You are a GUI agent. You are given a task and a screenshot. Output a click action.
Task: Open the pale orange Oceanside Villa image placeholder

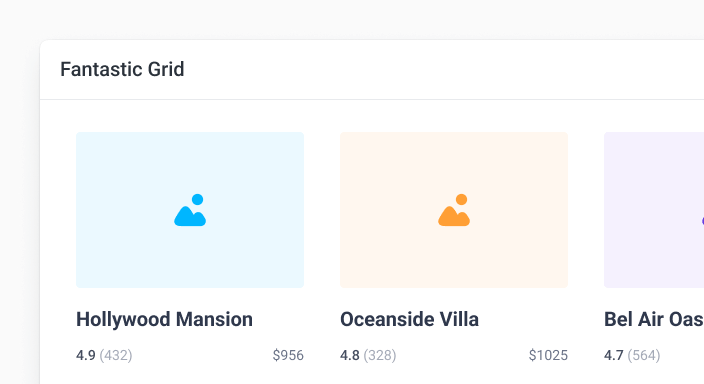(x=454, y=210)
